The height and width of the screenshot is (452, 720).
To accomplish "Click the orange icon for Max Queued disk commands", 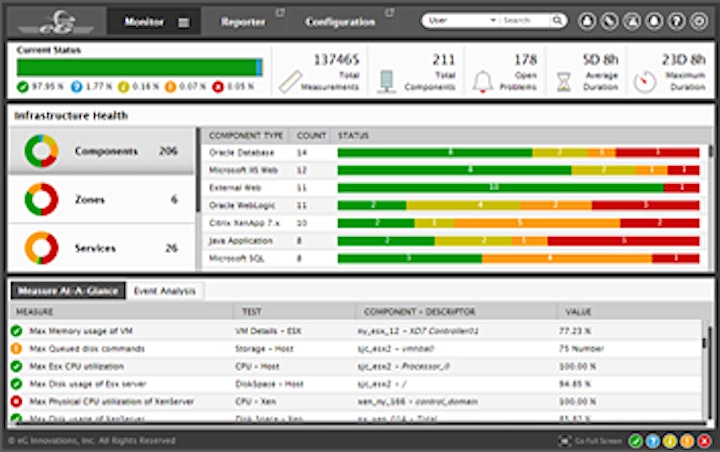I will click(17, 348).
